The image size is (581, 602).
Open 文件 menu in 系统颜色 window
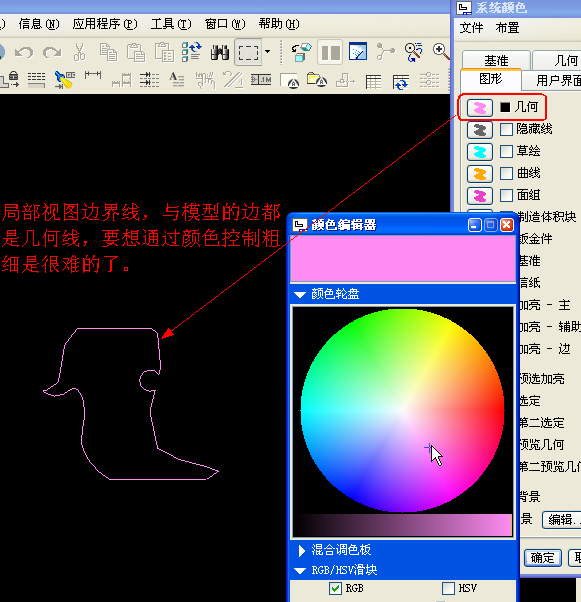471,28
